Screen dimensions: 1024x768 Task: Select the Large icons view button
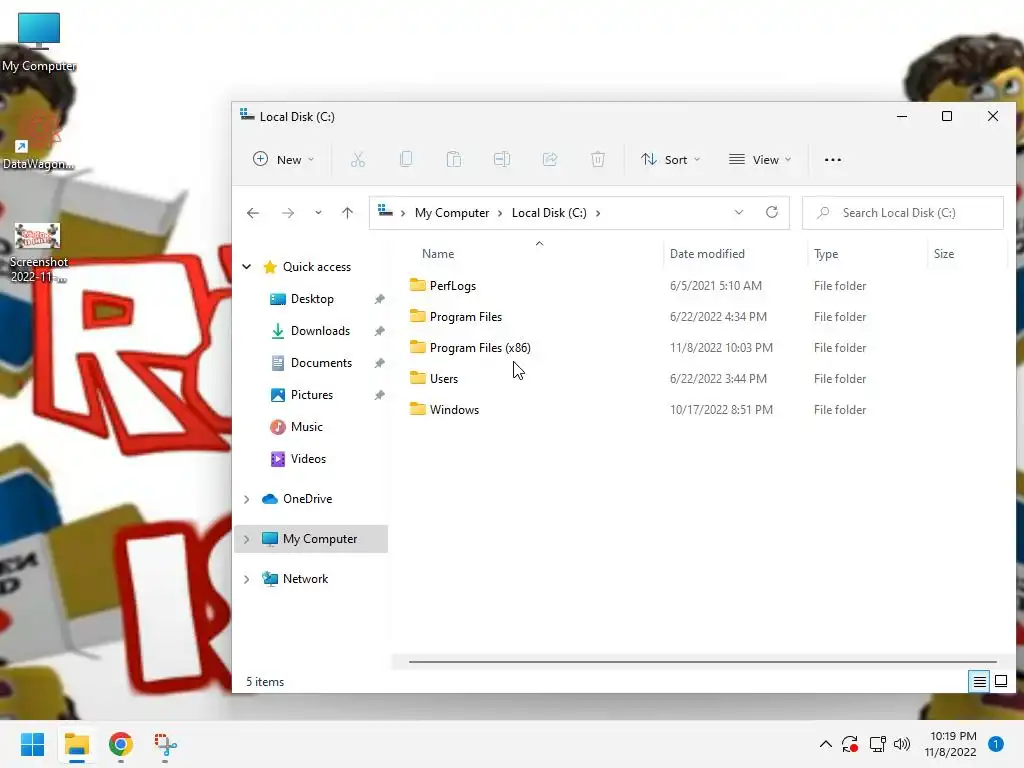pyautogui.click(x=1000, y=682)
